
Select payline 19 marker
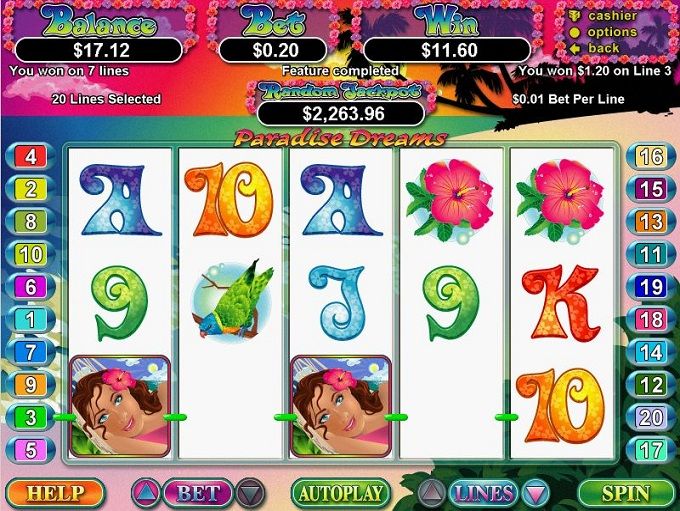coord(651,287)
